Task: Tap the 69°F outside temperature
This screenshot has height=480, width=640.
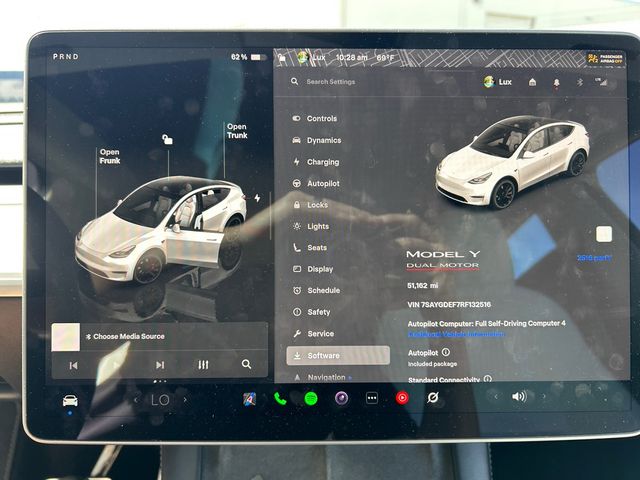Action: pyautogui.click(x=385, y=58)
